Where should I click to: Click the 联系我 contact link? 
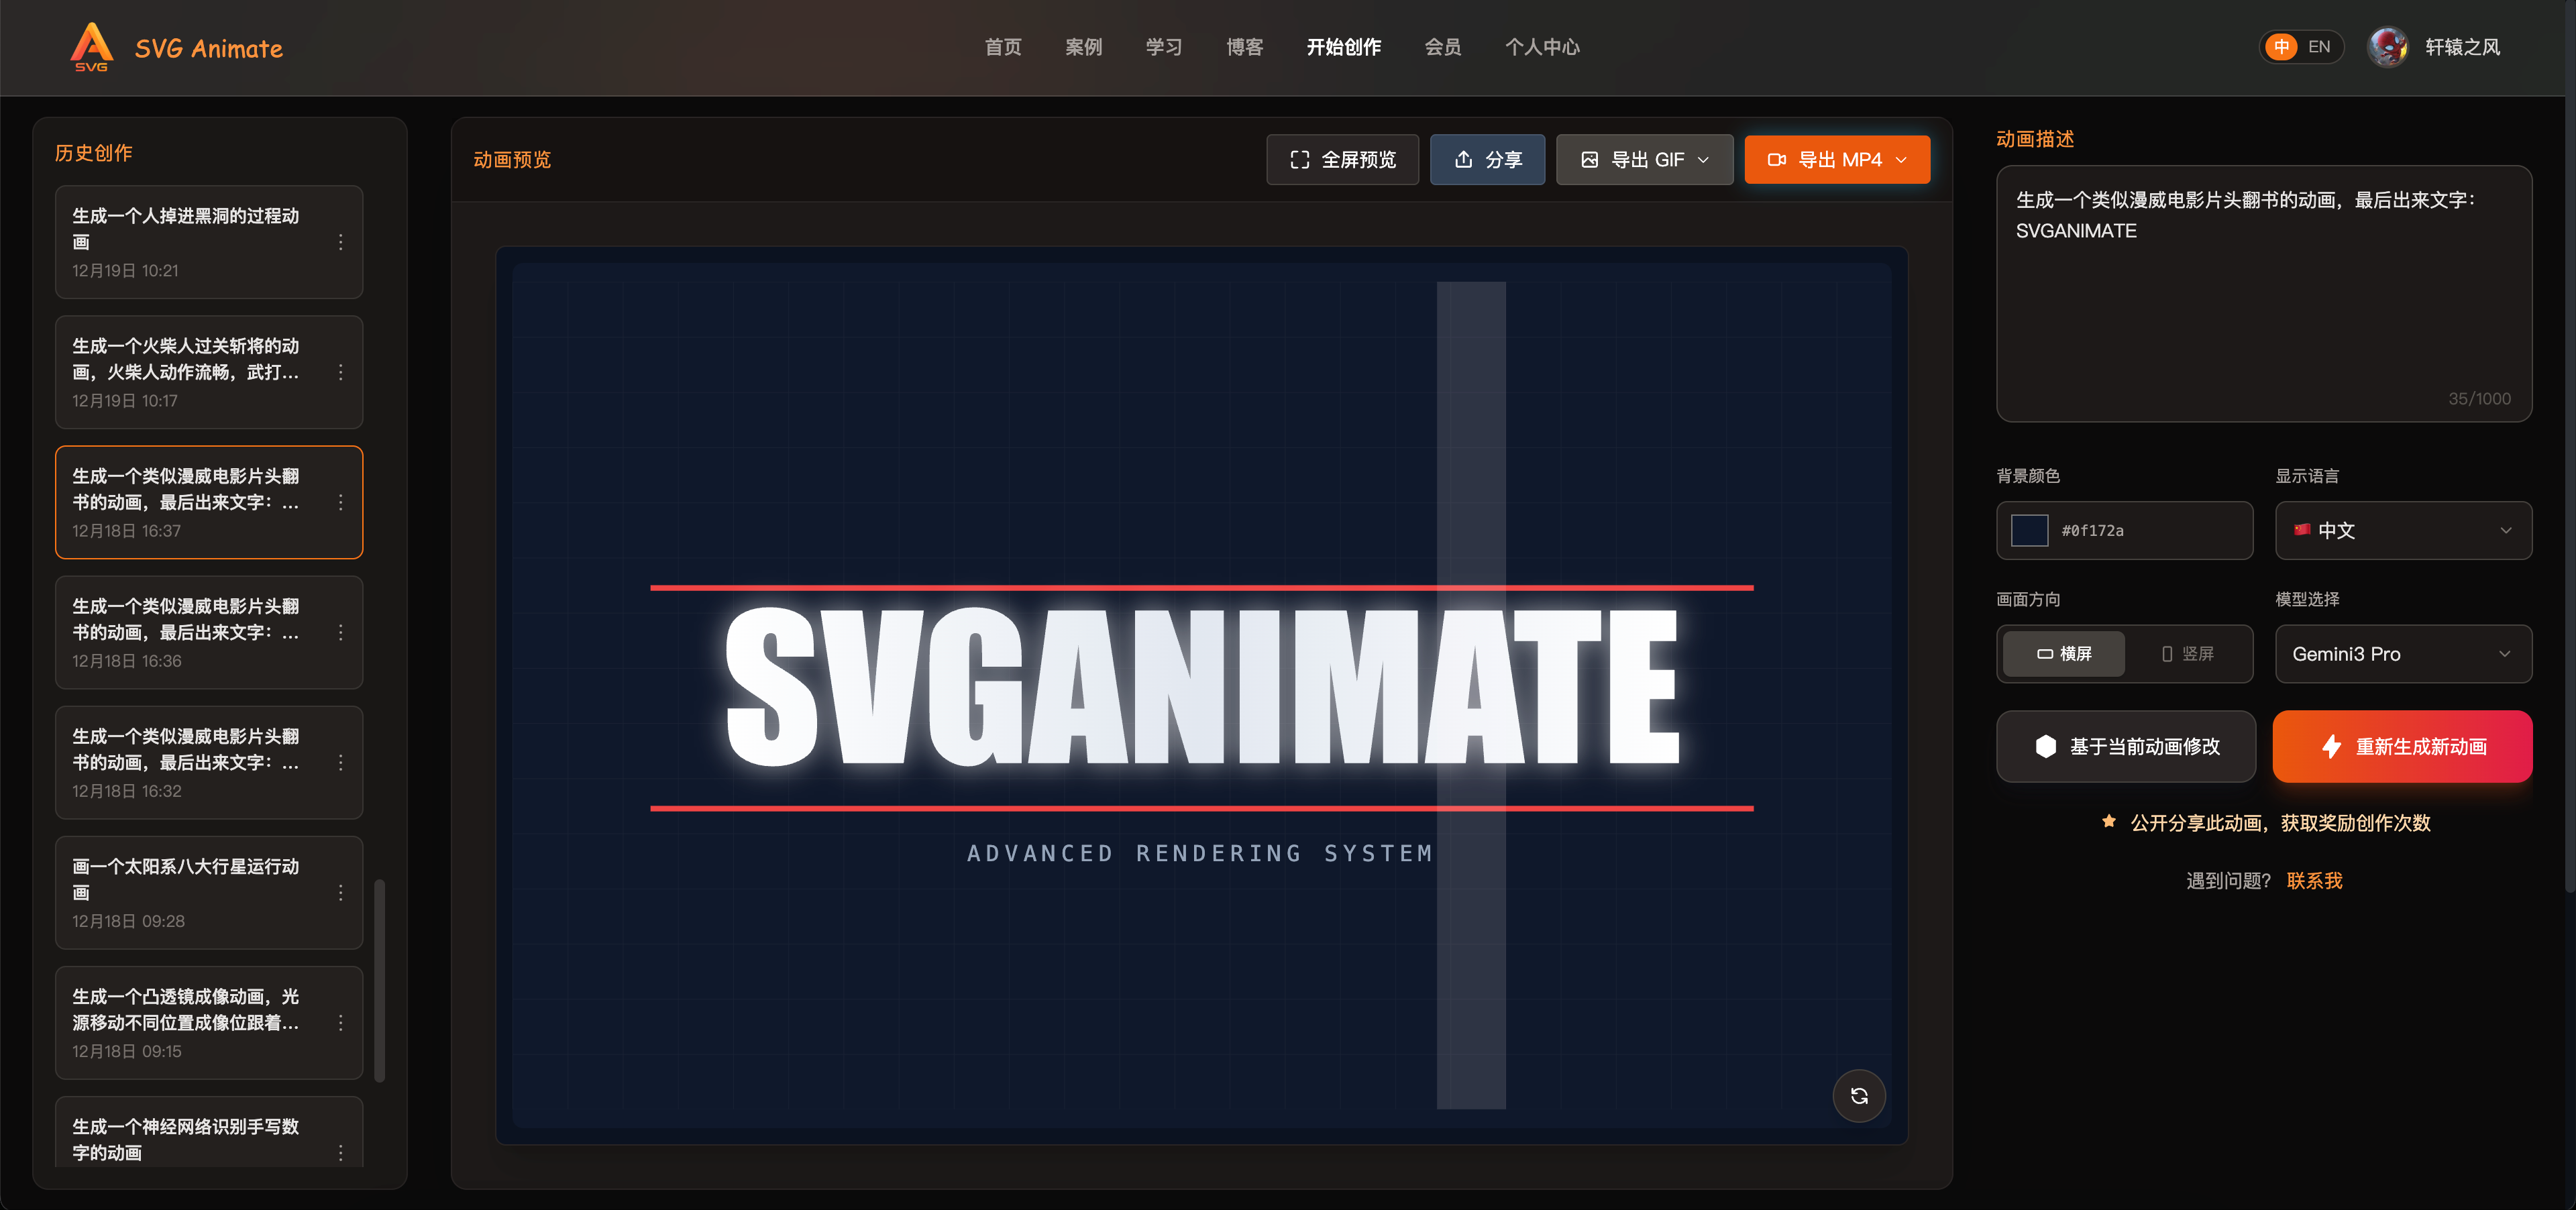point(2314,881)
